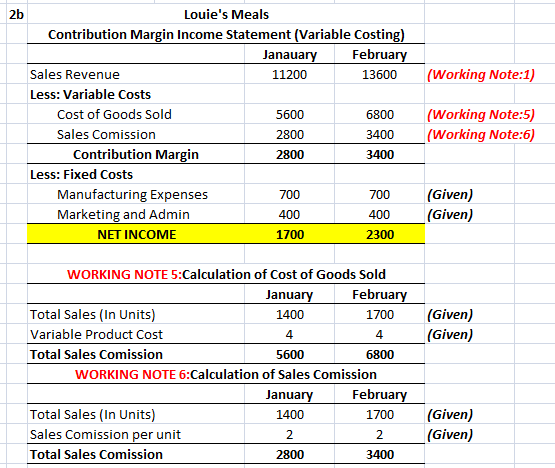The width and height of the screenshot is (555, 468).
Task: Click the Sales Revenue value 11200
Action: [x=290, y=74]
